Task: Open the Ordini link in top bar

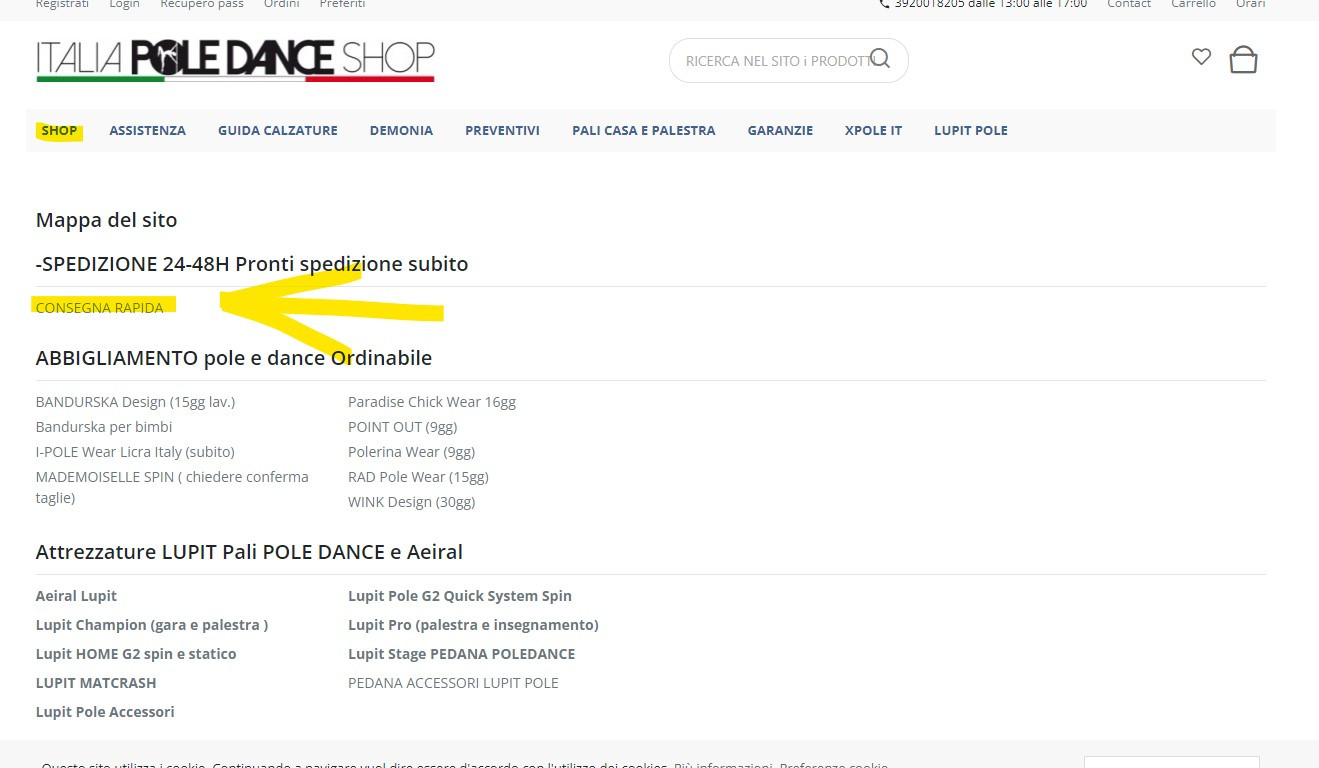Action: pos(281,4)
